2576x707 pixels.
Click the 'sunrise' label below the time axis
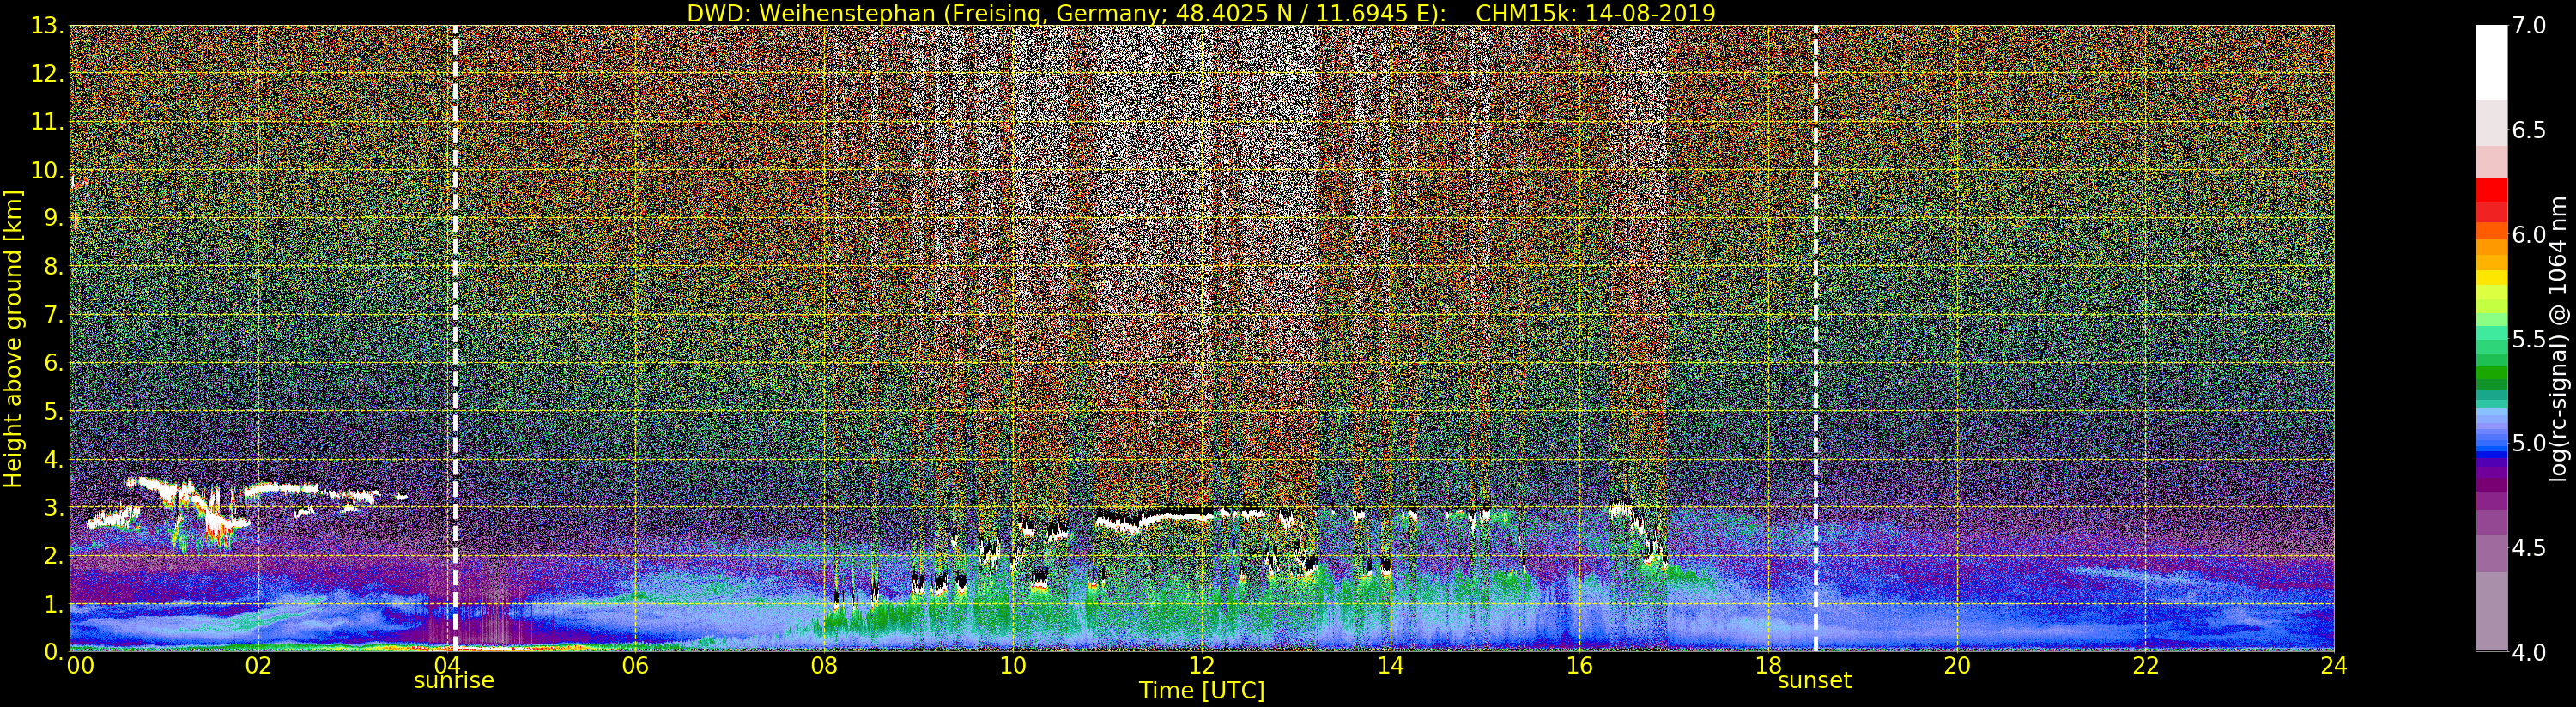coord(454,680)
